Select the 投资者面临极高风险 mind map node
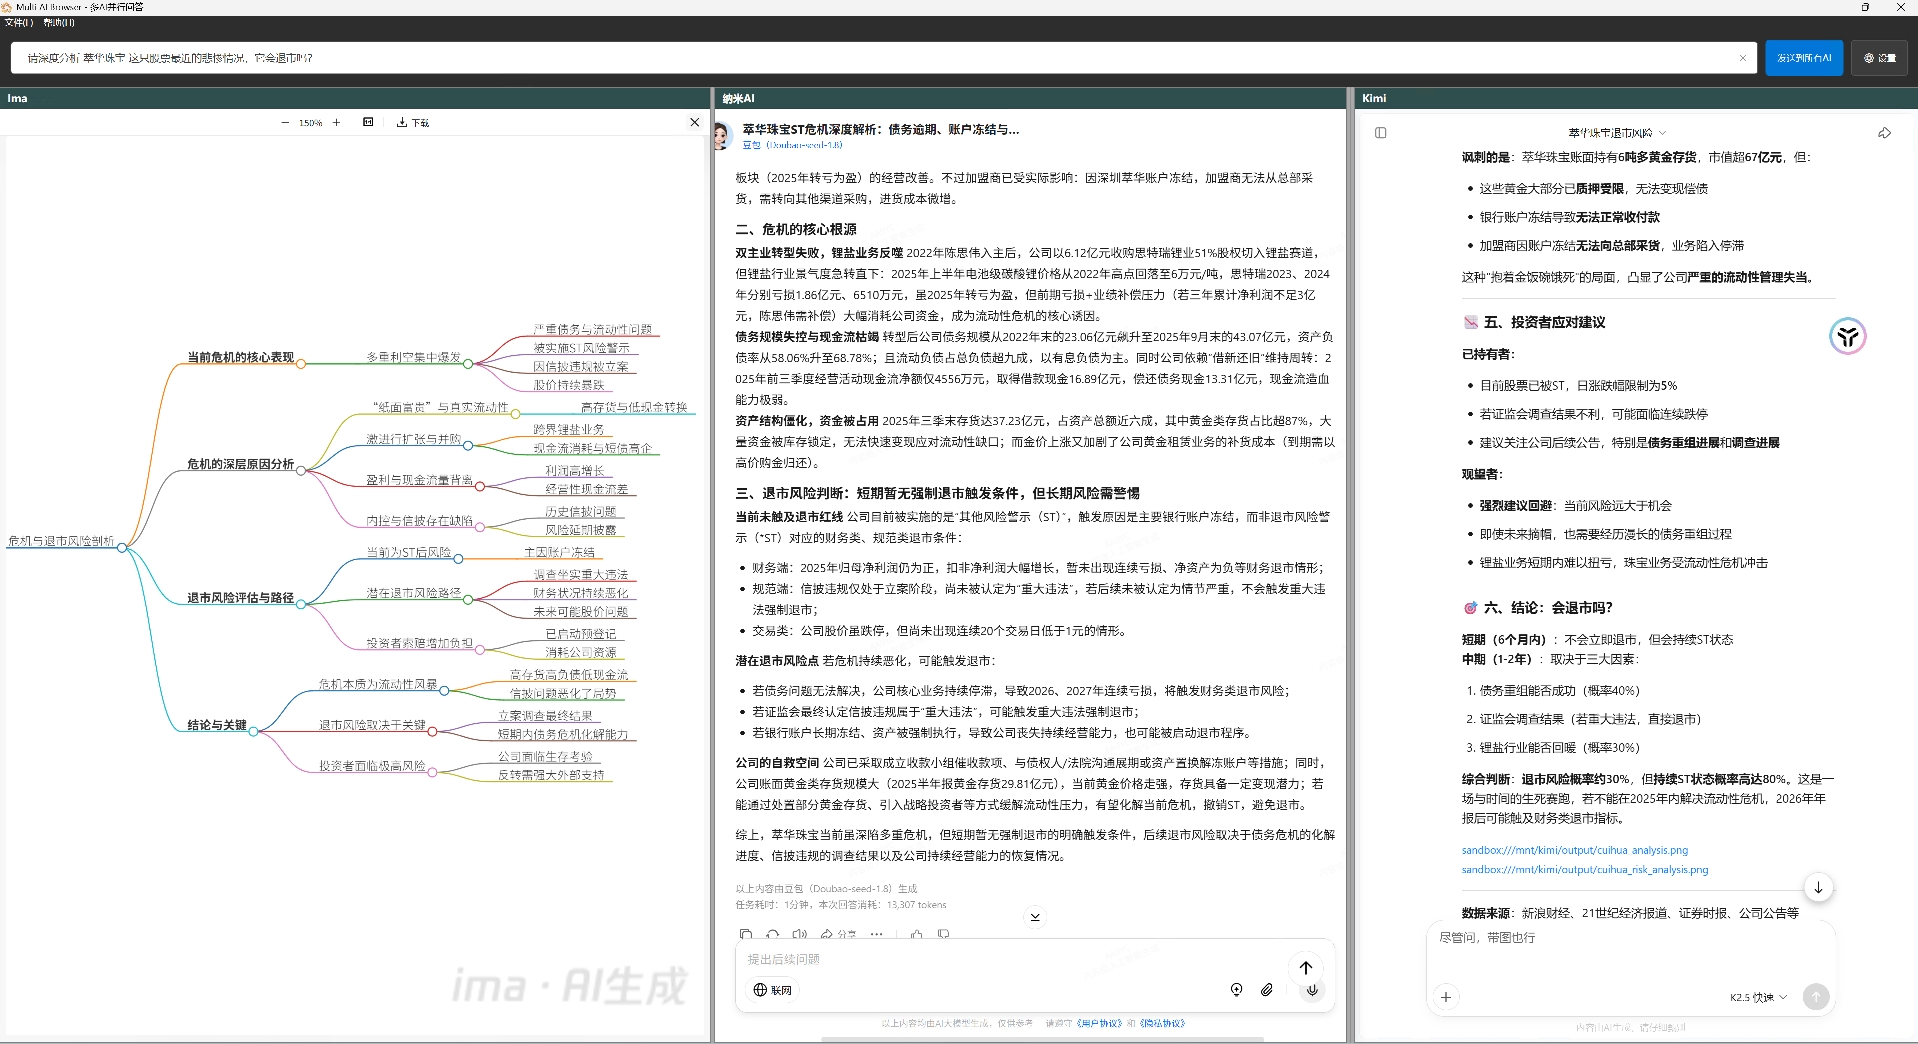The width and height of the screenshot is (1918, 1044). (x=372, y=766)
